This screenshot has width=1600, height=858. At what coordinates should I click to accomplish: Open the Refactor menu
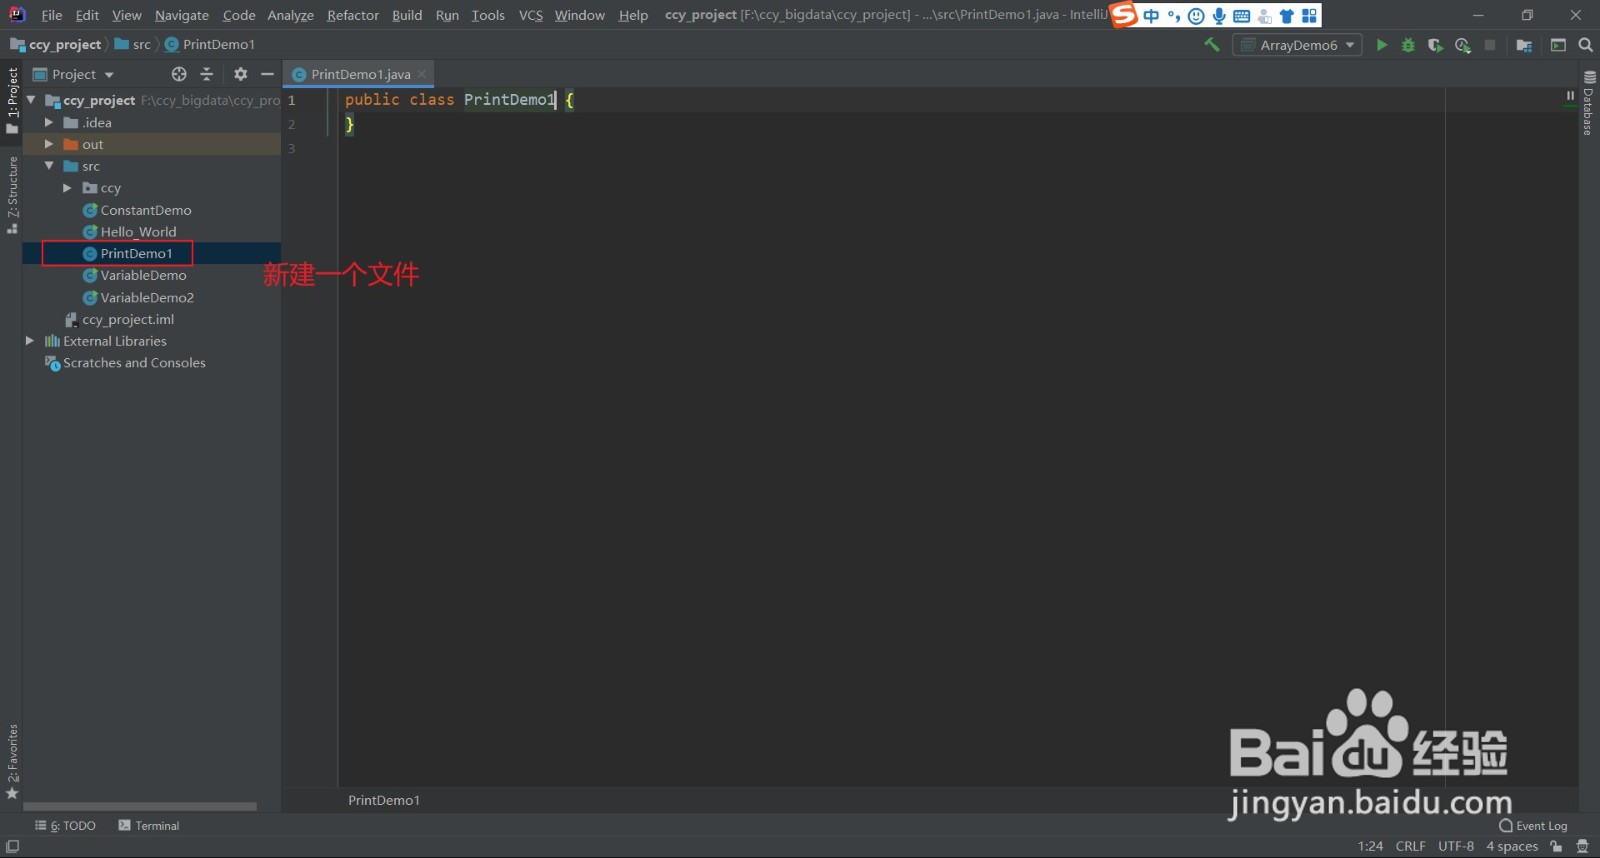[x=353, y=15]
